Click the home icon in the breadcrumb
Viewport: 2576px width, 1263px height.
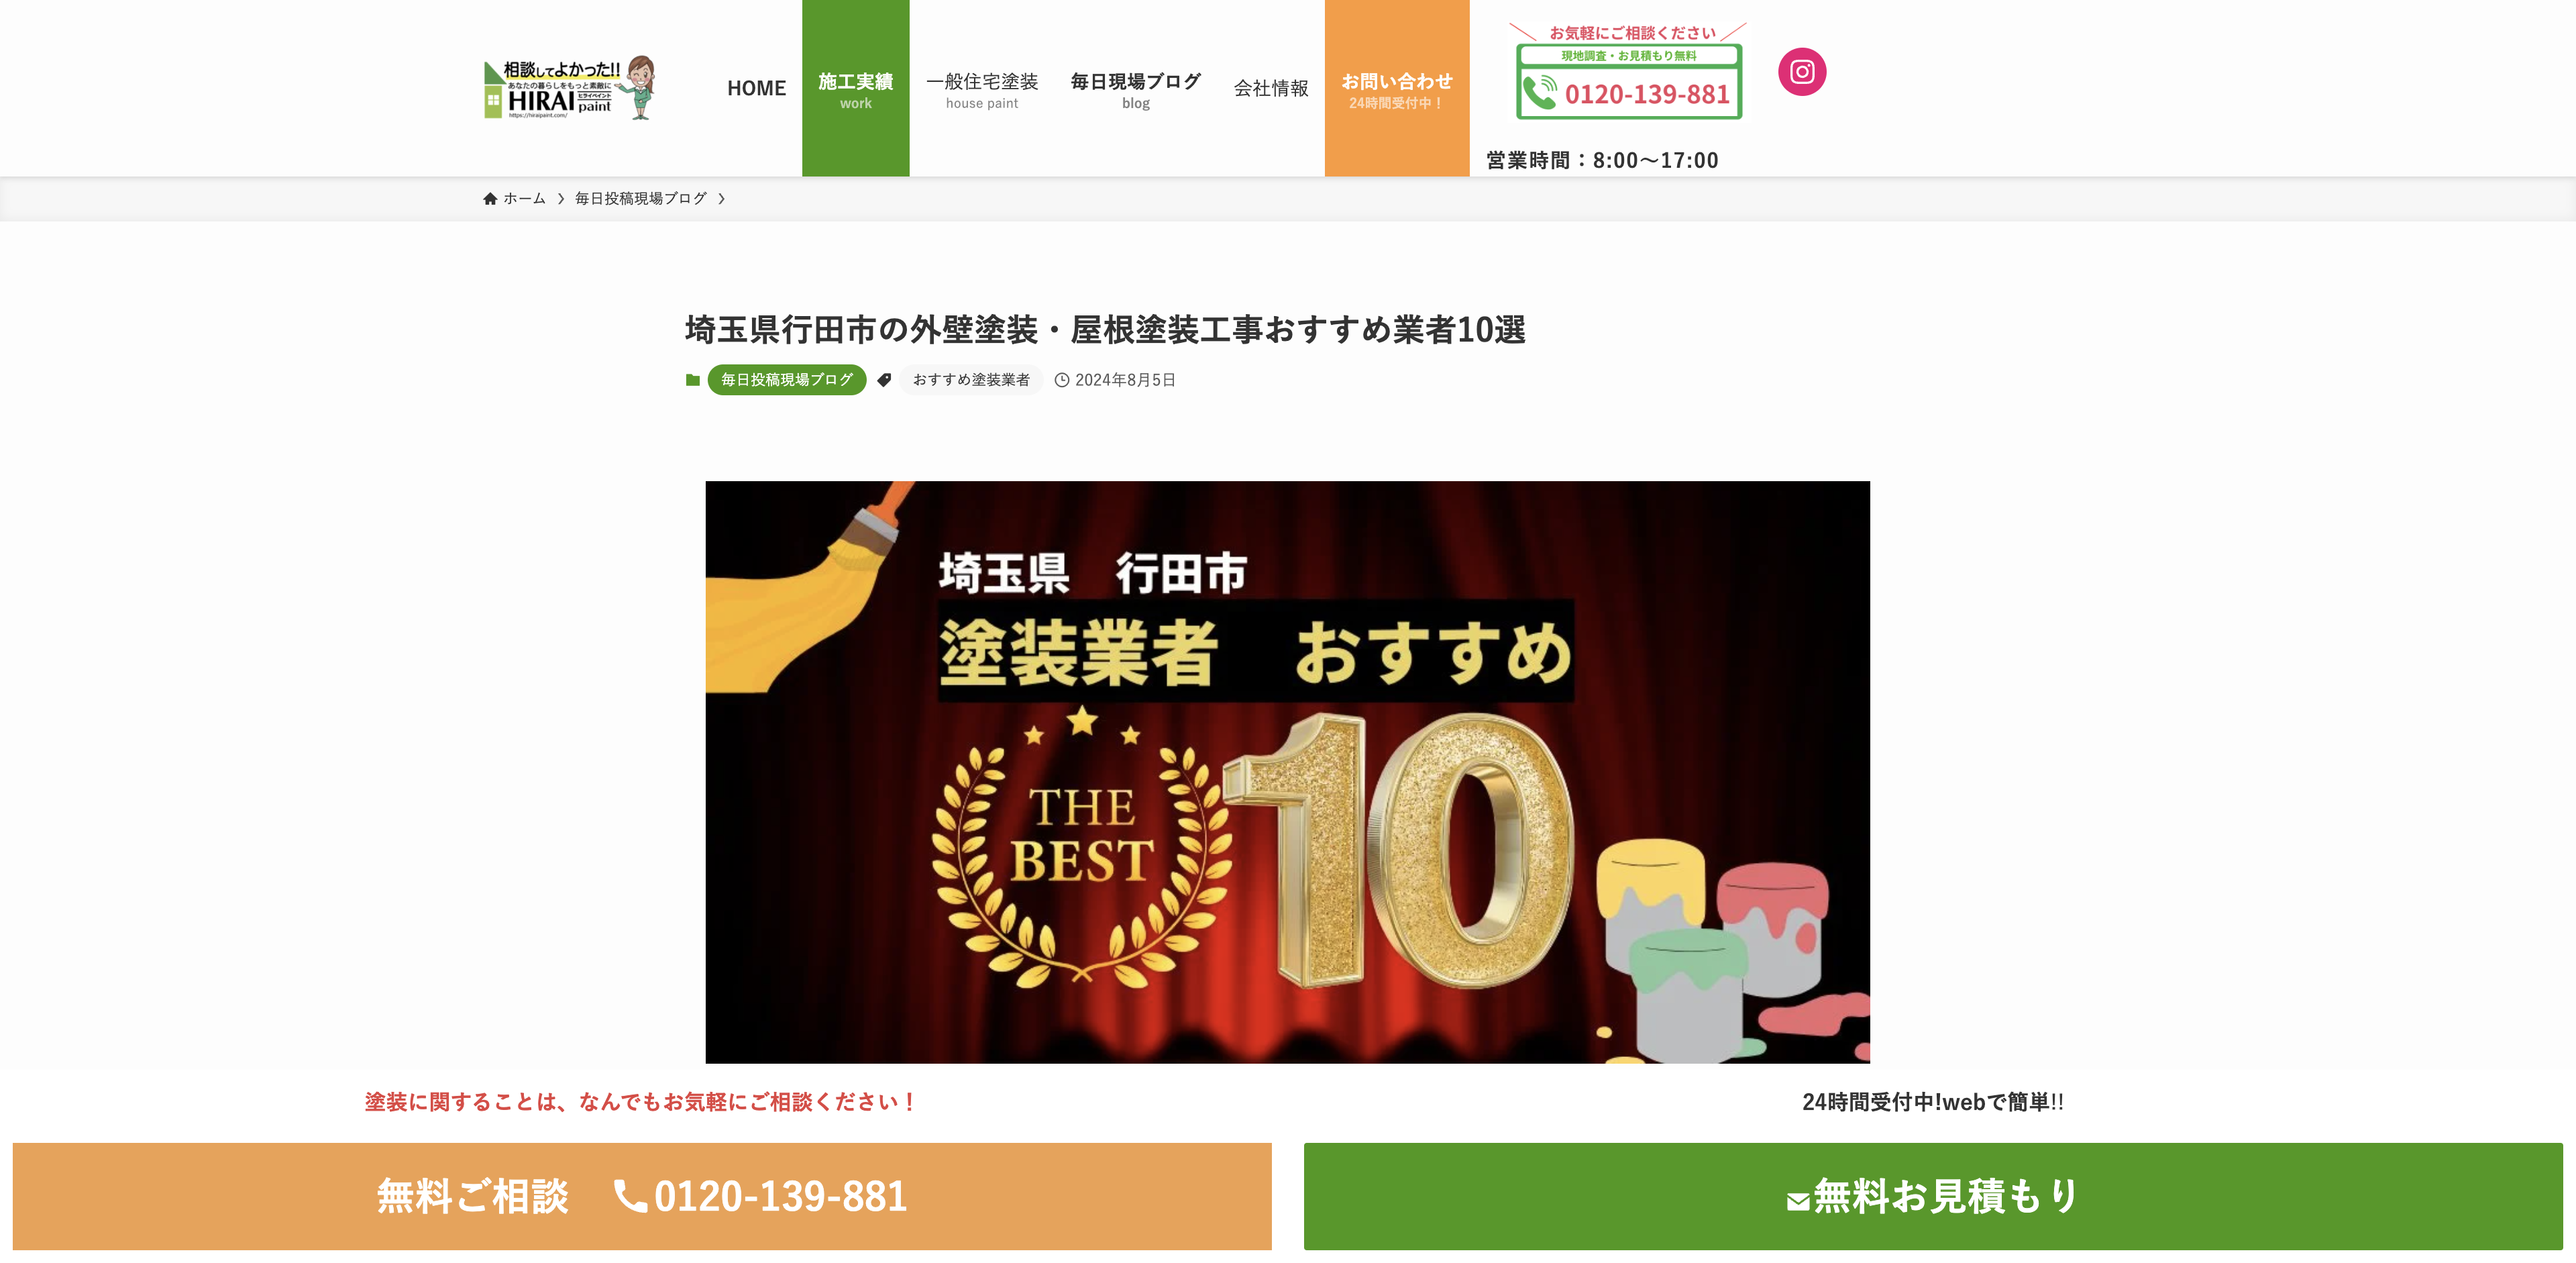[x=490, y=199]
